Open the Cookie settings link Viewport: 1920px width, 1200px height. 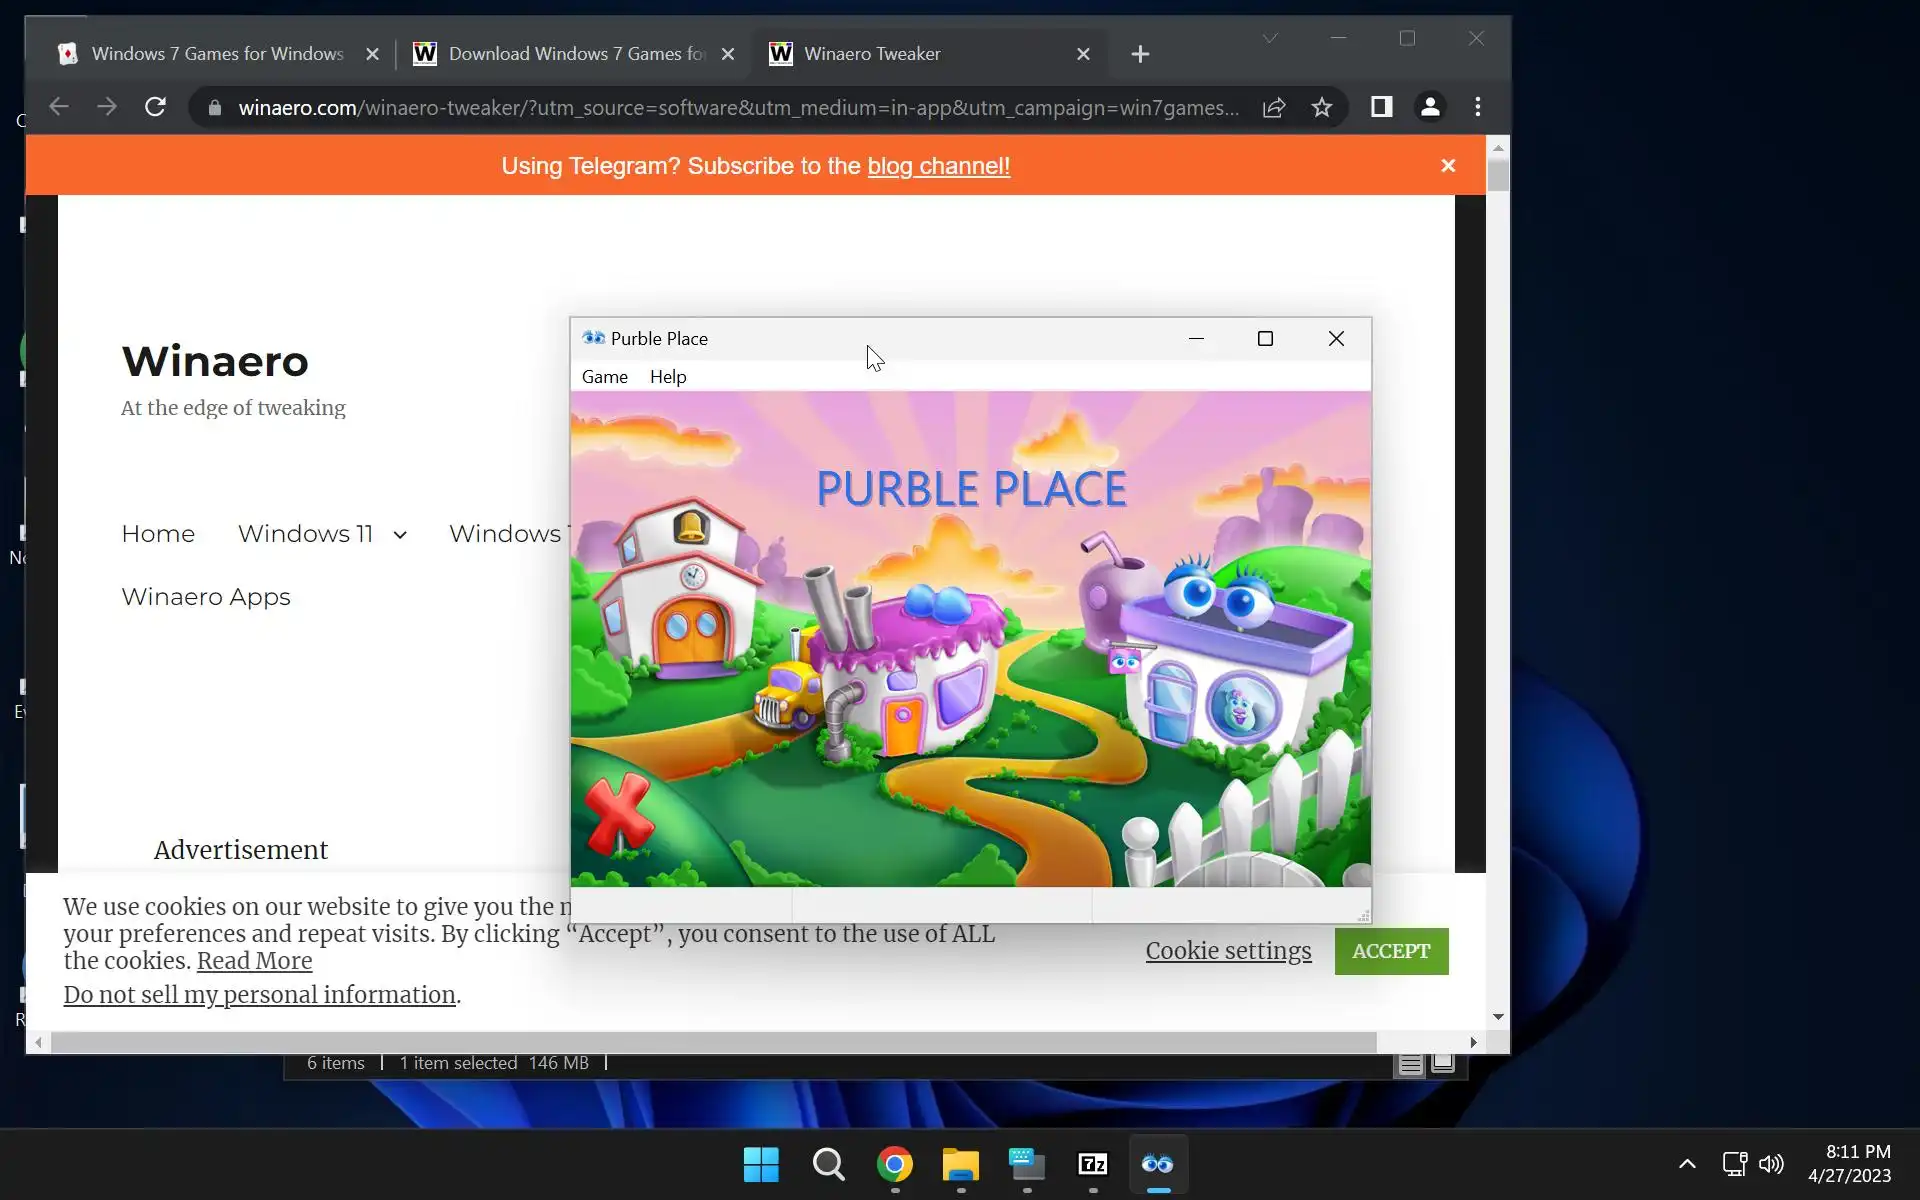point(1227,951)
